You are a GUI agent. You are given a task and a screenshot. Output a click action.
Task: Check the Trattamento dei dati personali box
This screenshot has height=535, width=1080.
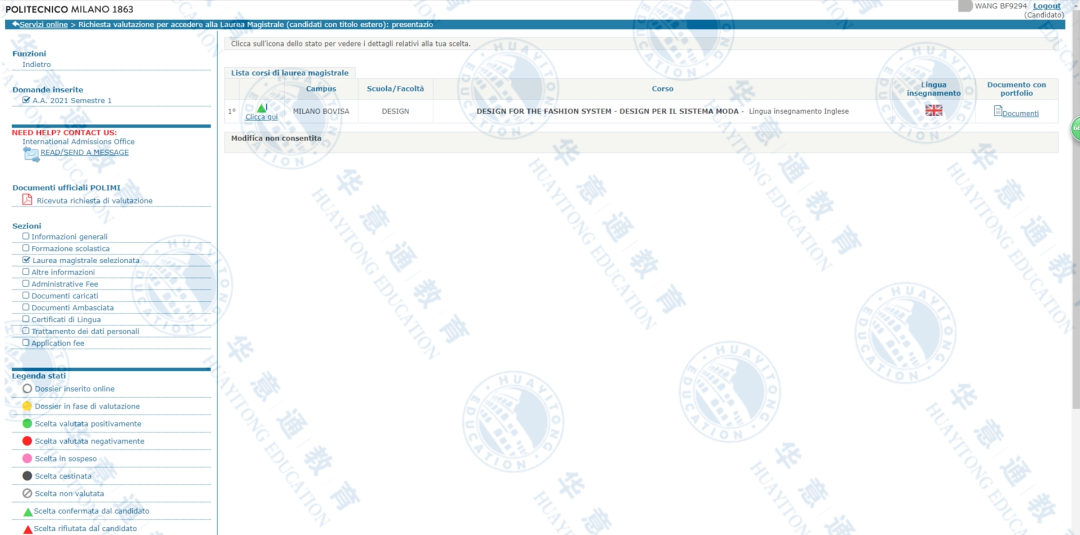[26, 331]
